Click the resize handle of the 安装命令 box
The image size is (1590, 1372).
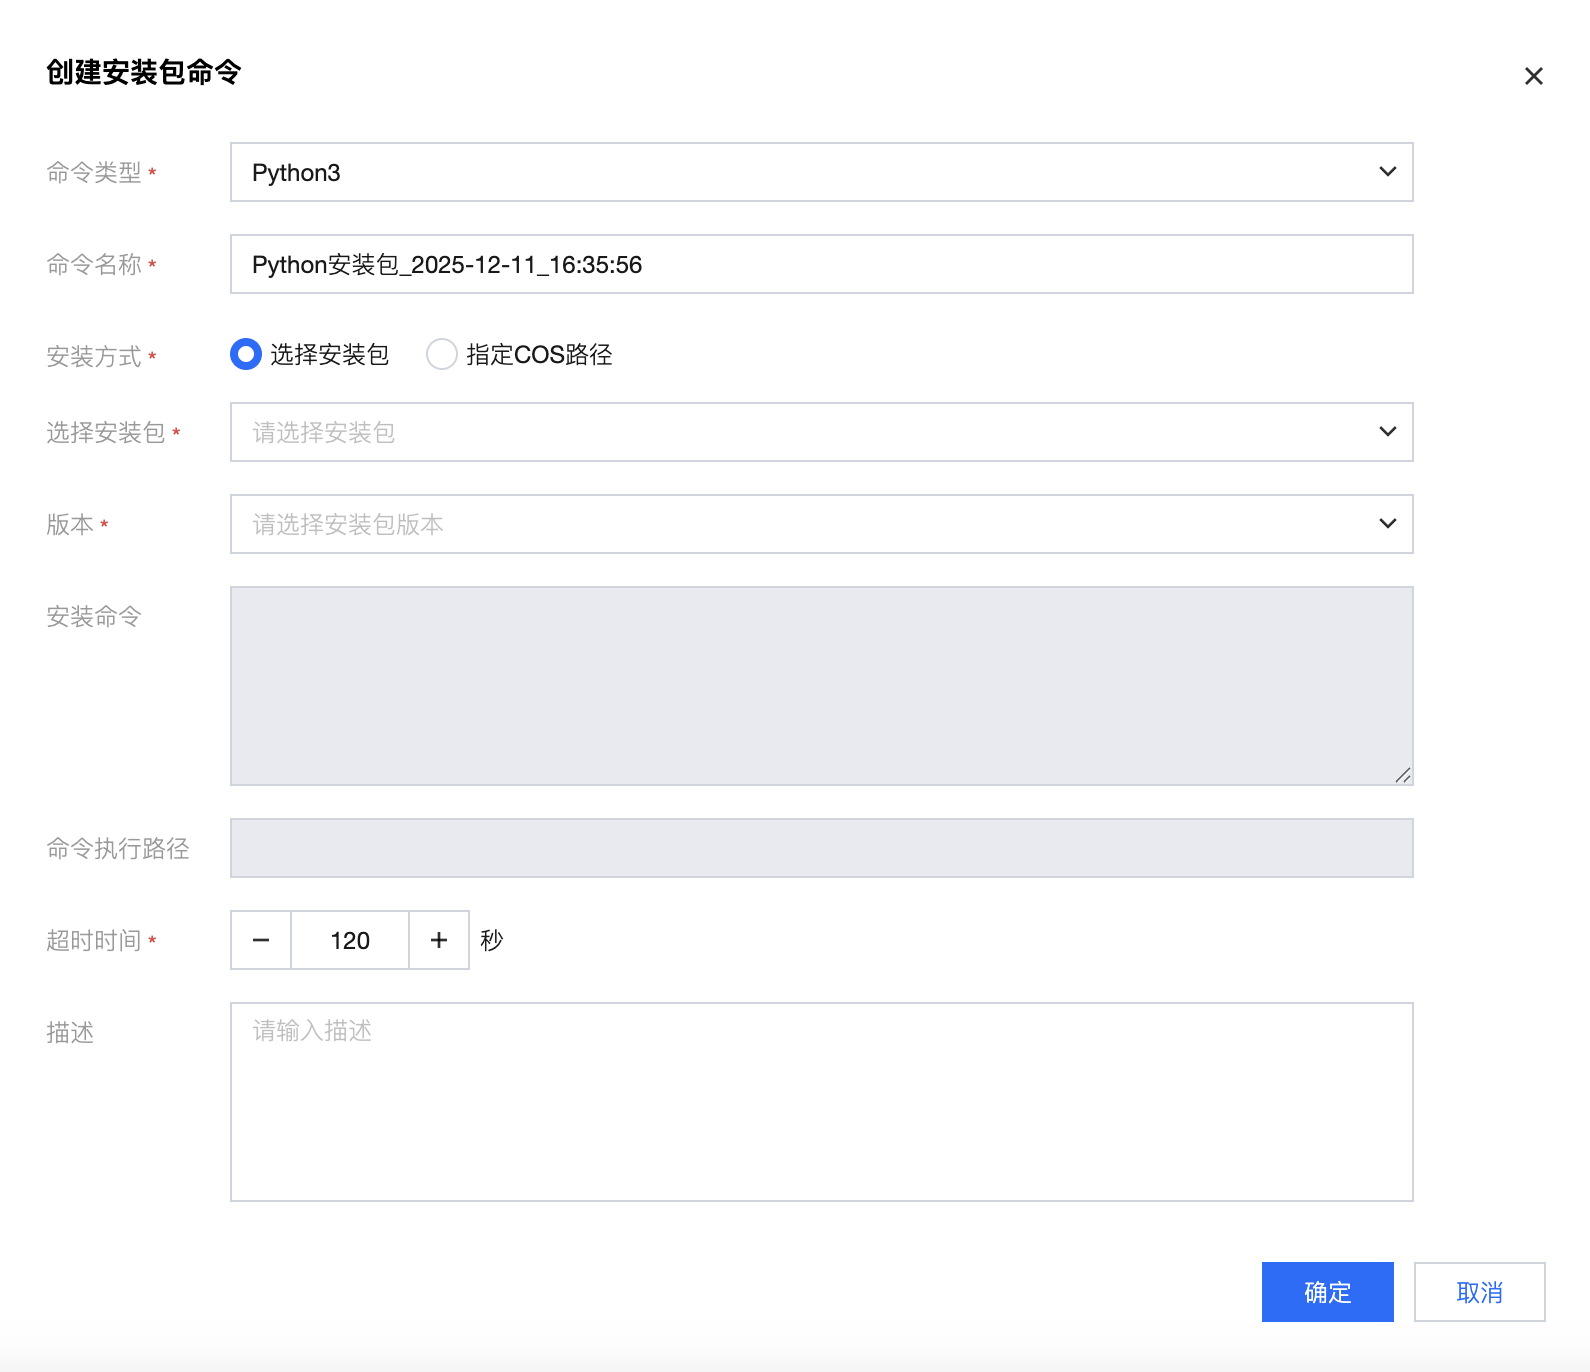point(1403,775)
